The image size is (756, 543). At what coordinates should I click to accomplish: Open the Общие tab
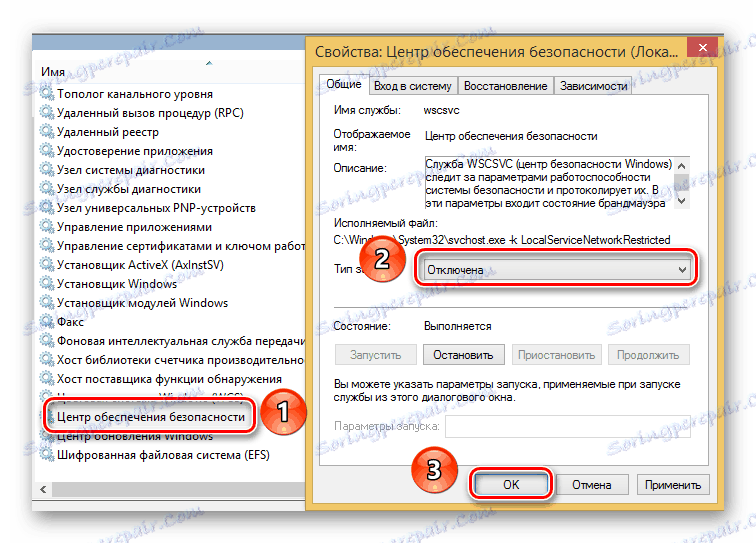(344, 84)
